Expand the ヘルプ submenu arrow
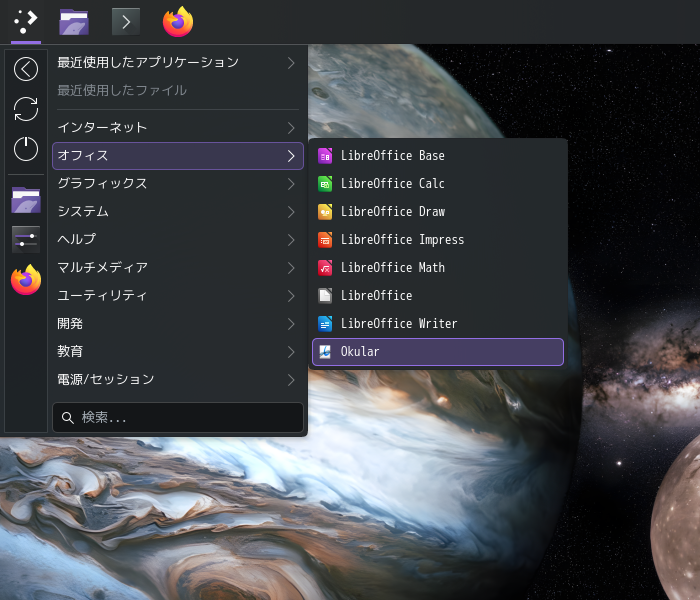The width and height of the screenshot is (700, 600). tap(291, 240)
